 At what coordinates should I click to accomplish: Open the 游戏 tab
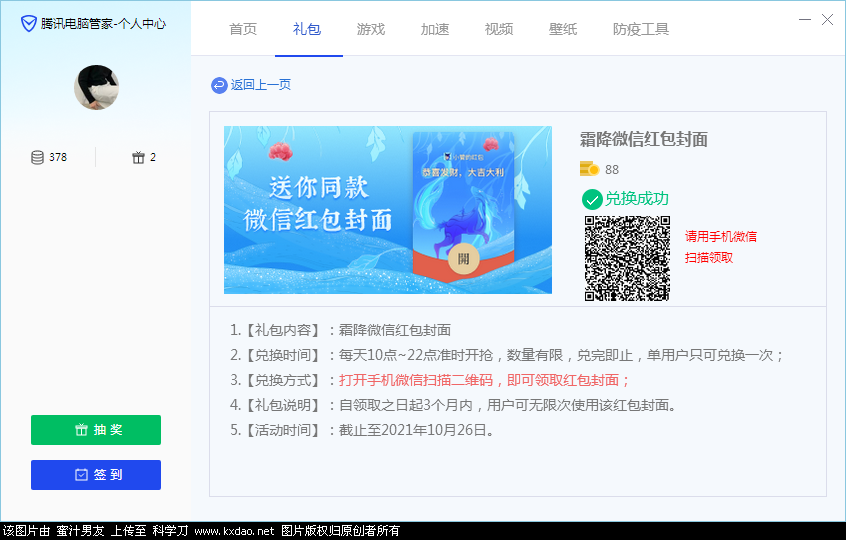(371, 29)
